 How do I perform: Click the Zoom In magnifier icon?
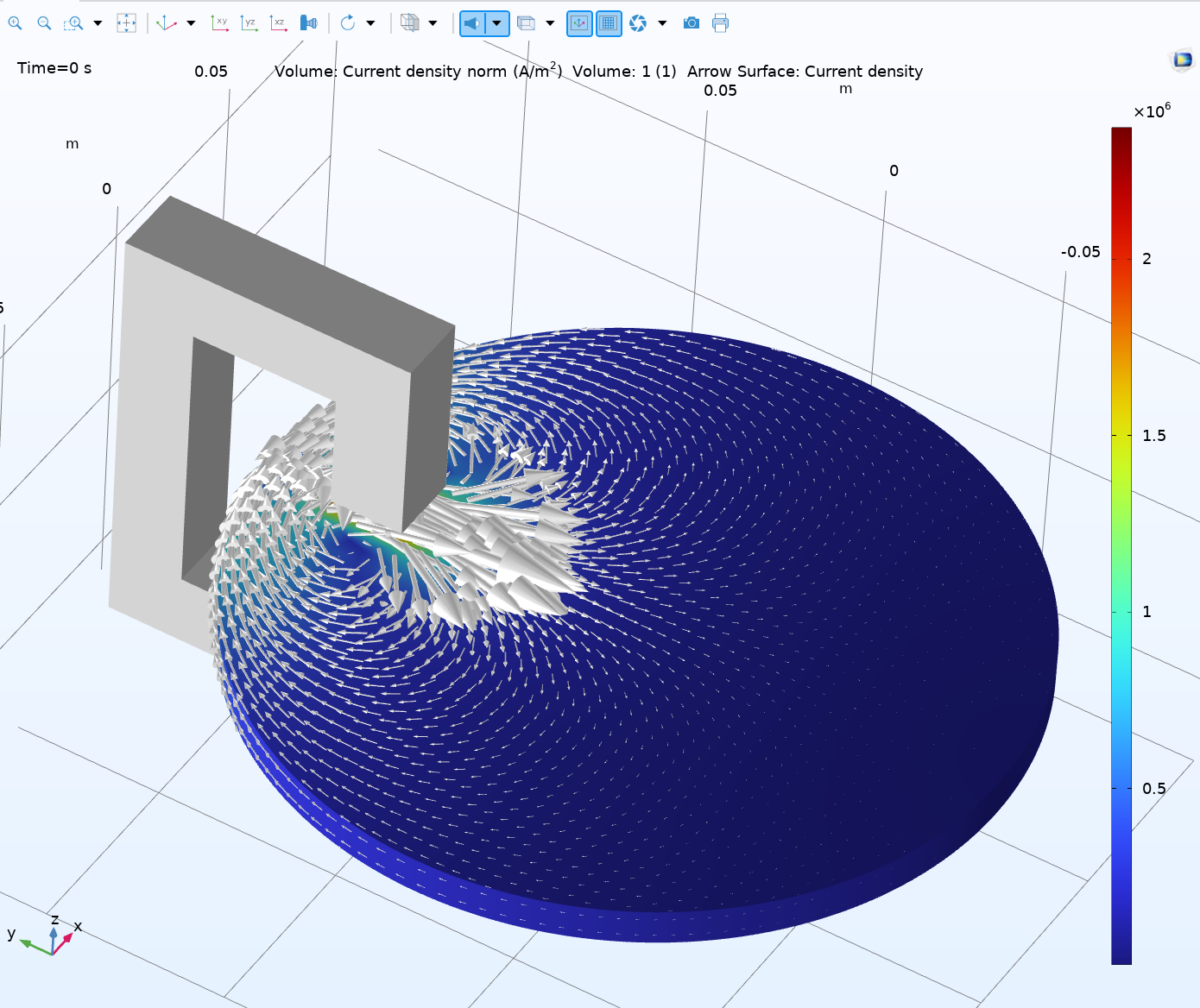(14, 23)
